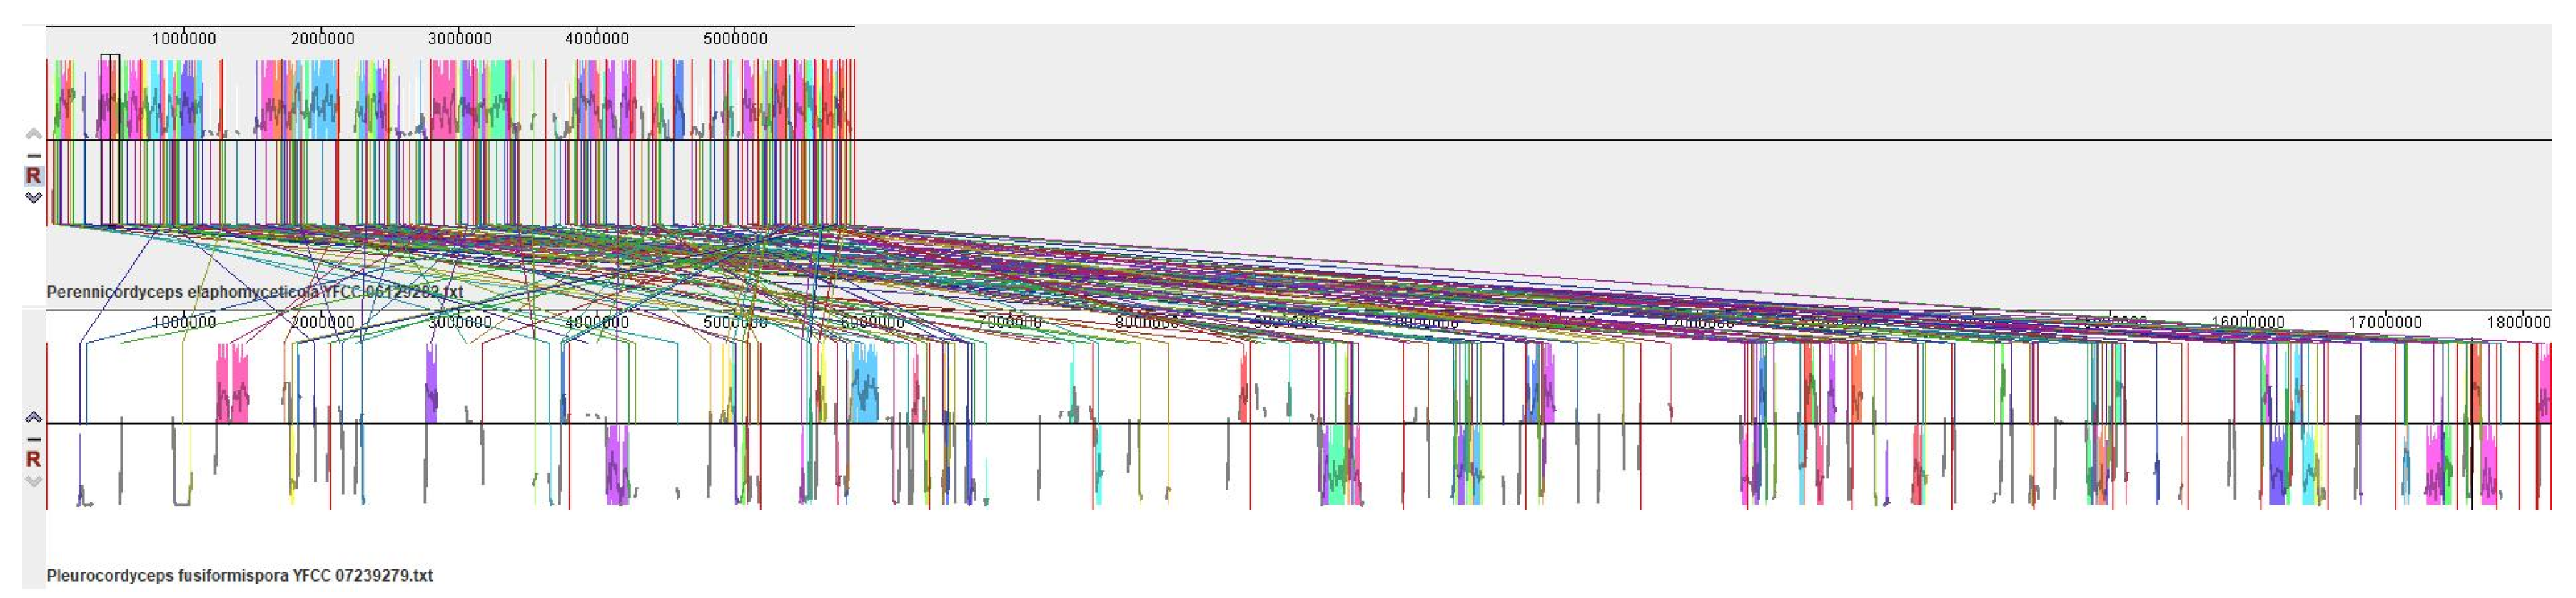Move the Pleurocordyceps genome down
Screen dimensions: 2576x598
click(x=33, y=481)
